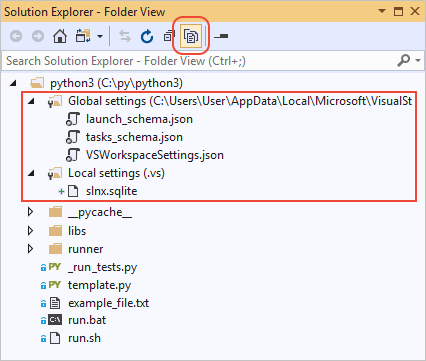
Task: Expand the libs folder
Action: pyautogui.click(x=30, y=230)
